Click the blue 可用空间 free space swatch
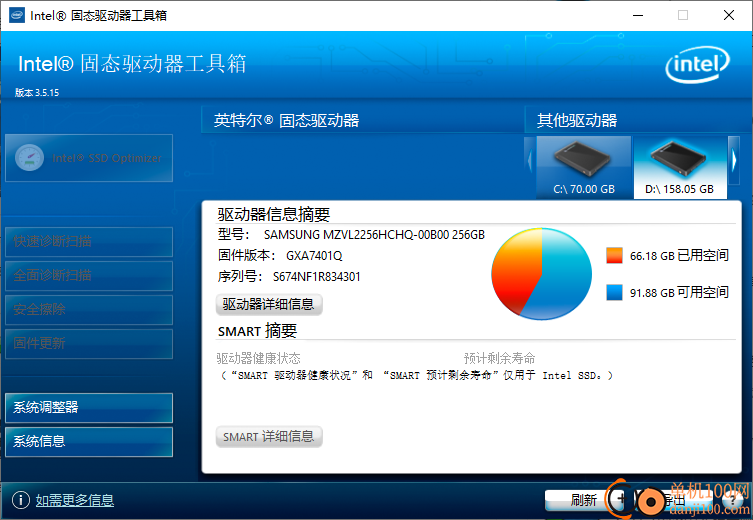 (614, 292)
